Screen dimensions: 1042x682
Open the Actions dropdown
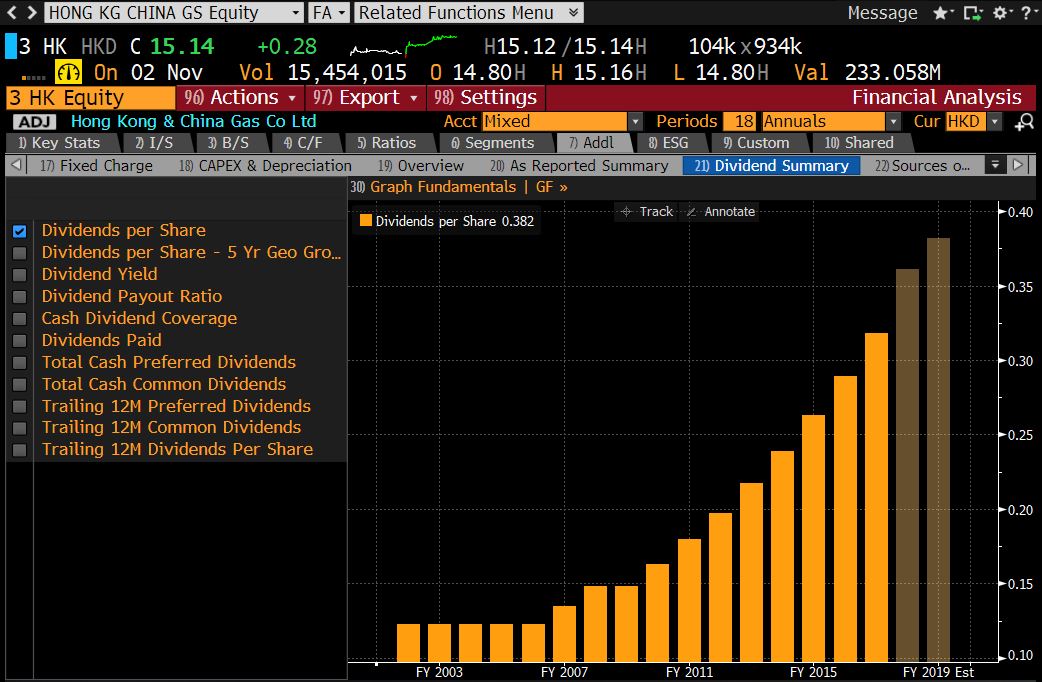240,98
